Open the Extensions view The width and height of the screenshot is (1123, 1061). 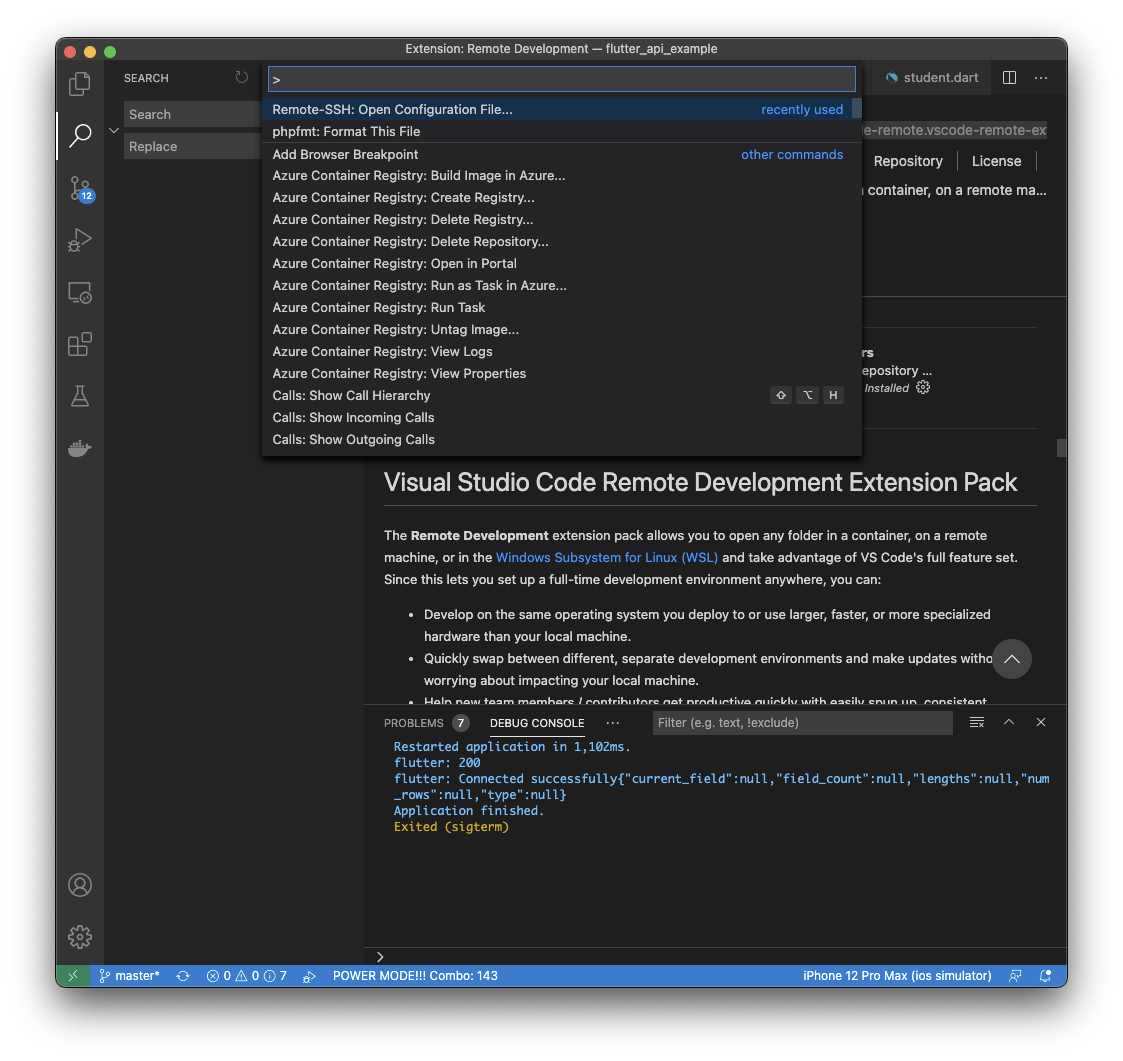(x=79, y=344)
